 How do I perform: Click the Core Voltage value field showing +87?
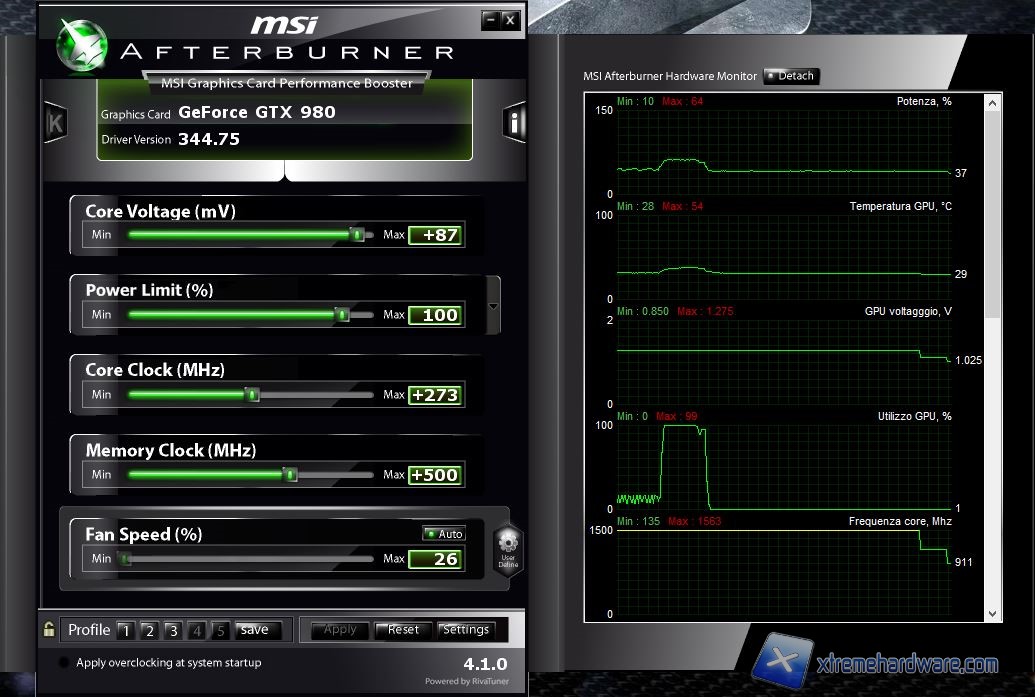(x=437, y=235)
